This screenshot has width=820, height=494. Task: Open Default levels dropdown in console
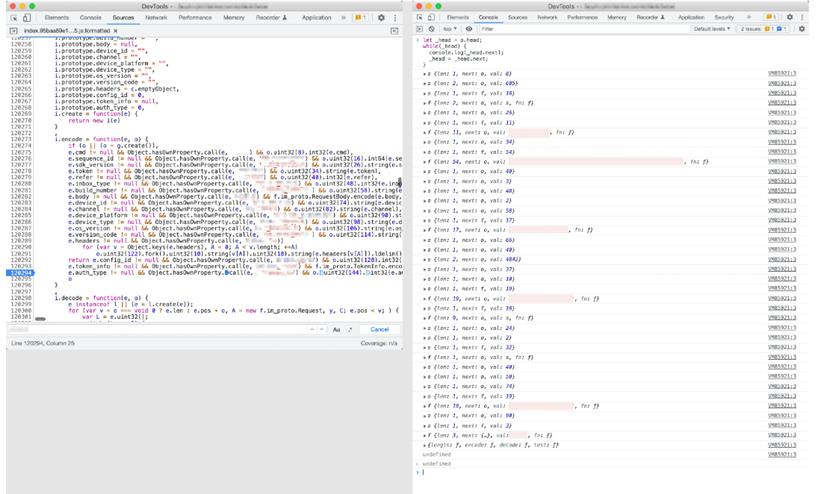click(711, 29)
